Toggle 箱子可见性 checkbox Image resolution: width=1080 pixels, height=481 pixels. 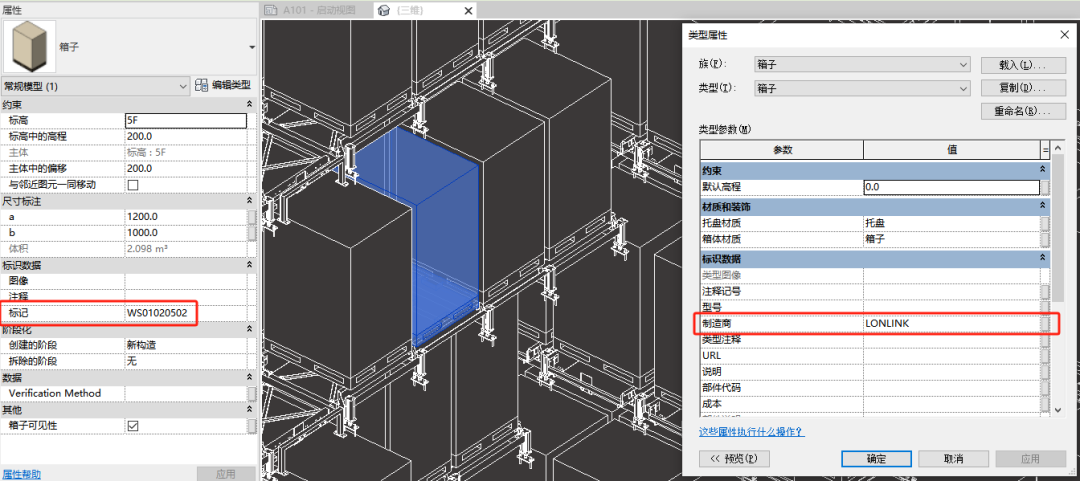pos(133,425)
